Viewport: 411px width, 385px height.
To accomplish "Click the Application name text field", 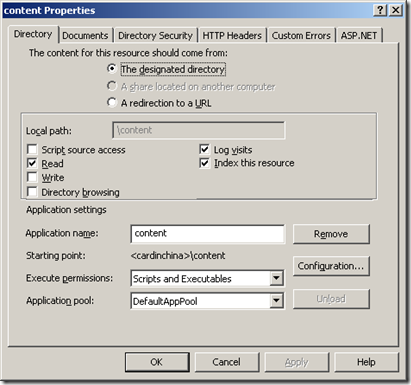I will (x=208, y=233).
